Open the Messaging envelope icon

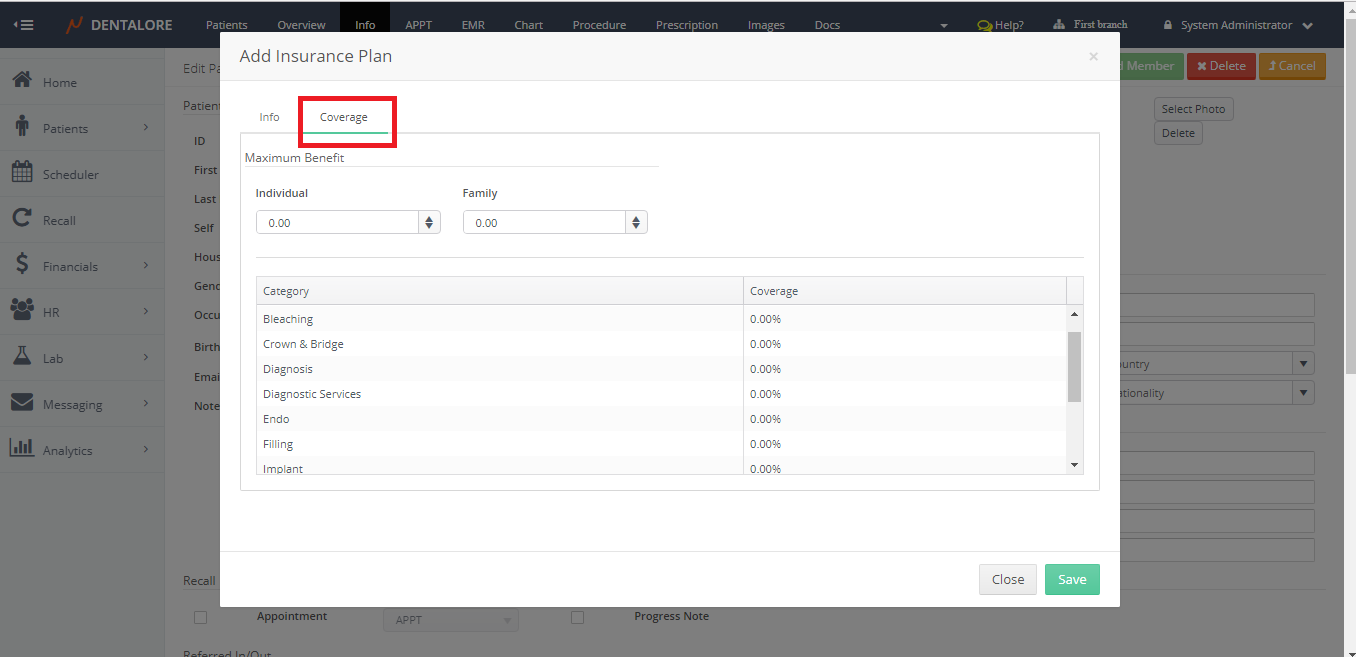tap(22, 403)
